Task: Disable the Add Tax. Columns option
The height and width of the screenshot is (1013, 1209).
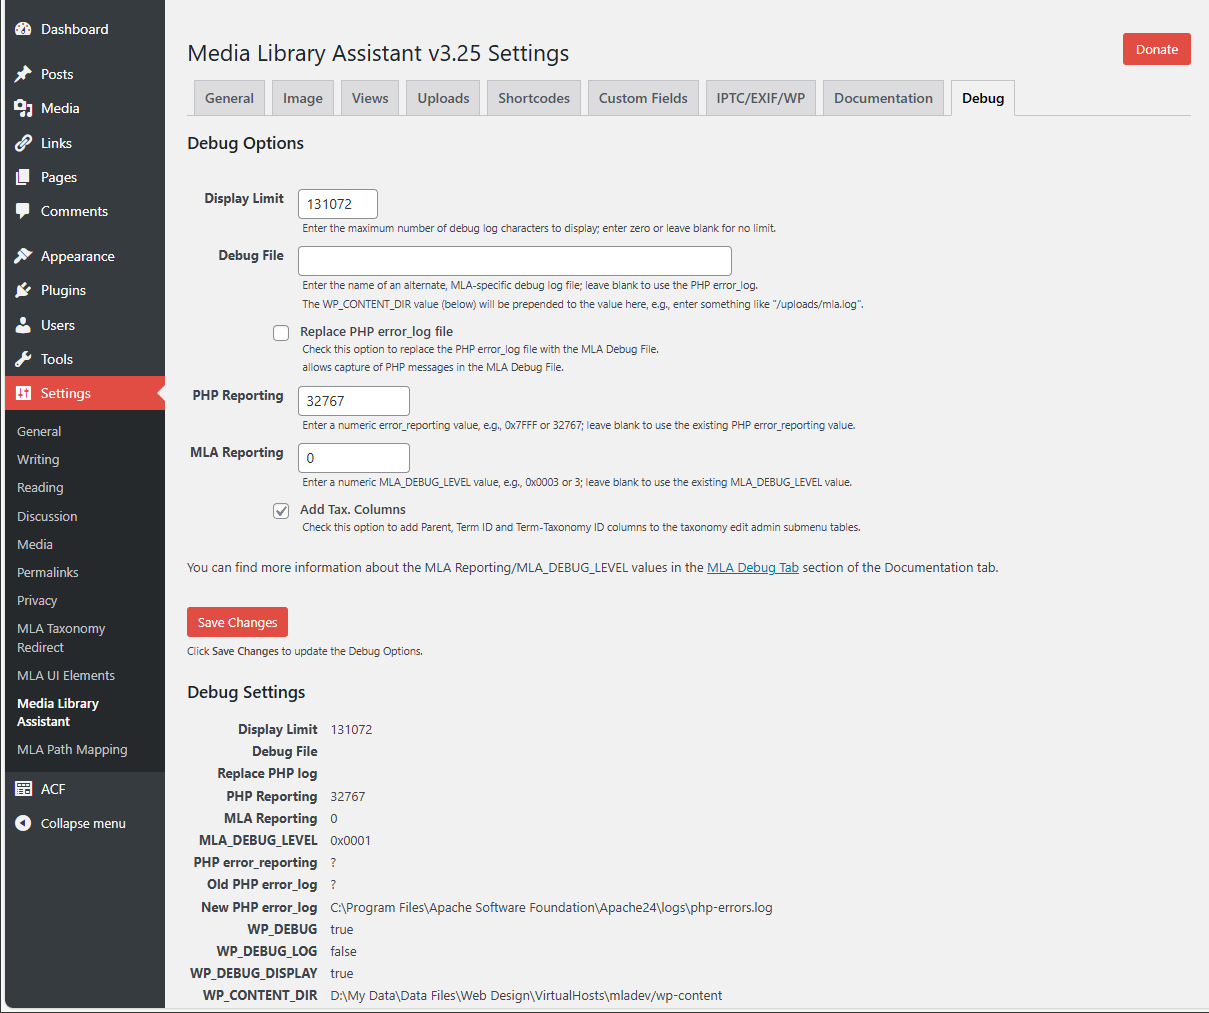Action: click(x=281, y=510)
